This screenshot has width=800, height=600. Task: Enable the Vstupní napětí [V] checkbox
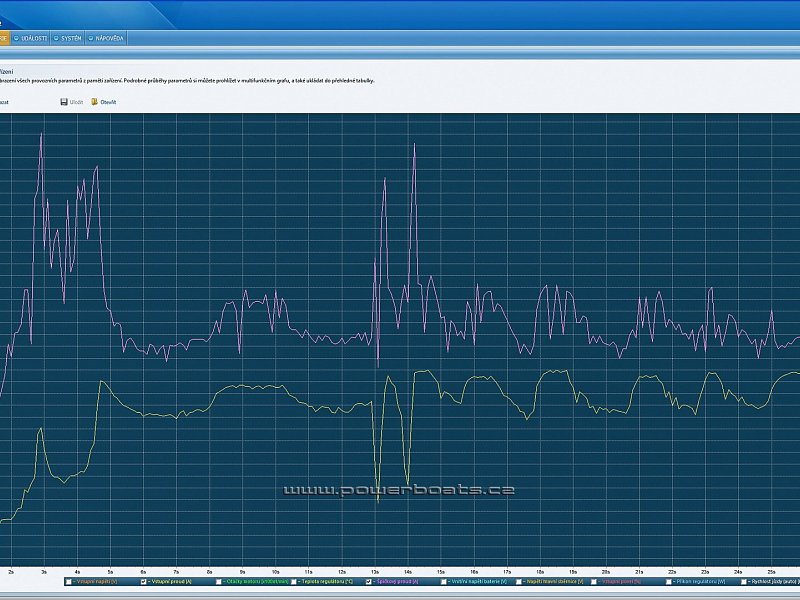[69, 582]
